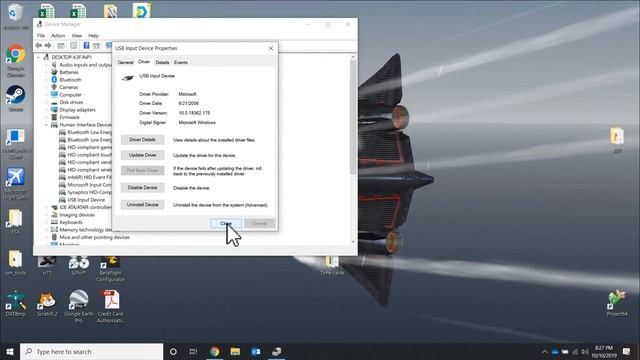Expand the Bluetooth node arrow
The image size is (640, 360).
[47, 80]
